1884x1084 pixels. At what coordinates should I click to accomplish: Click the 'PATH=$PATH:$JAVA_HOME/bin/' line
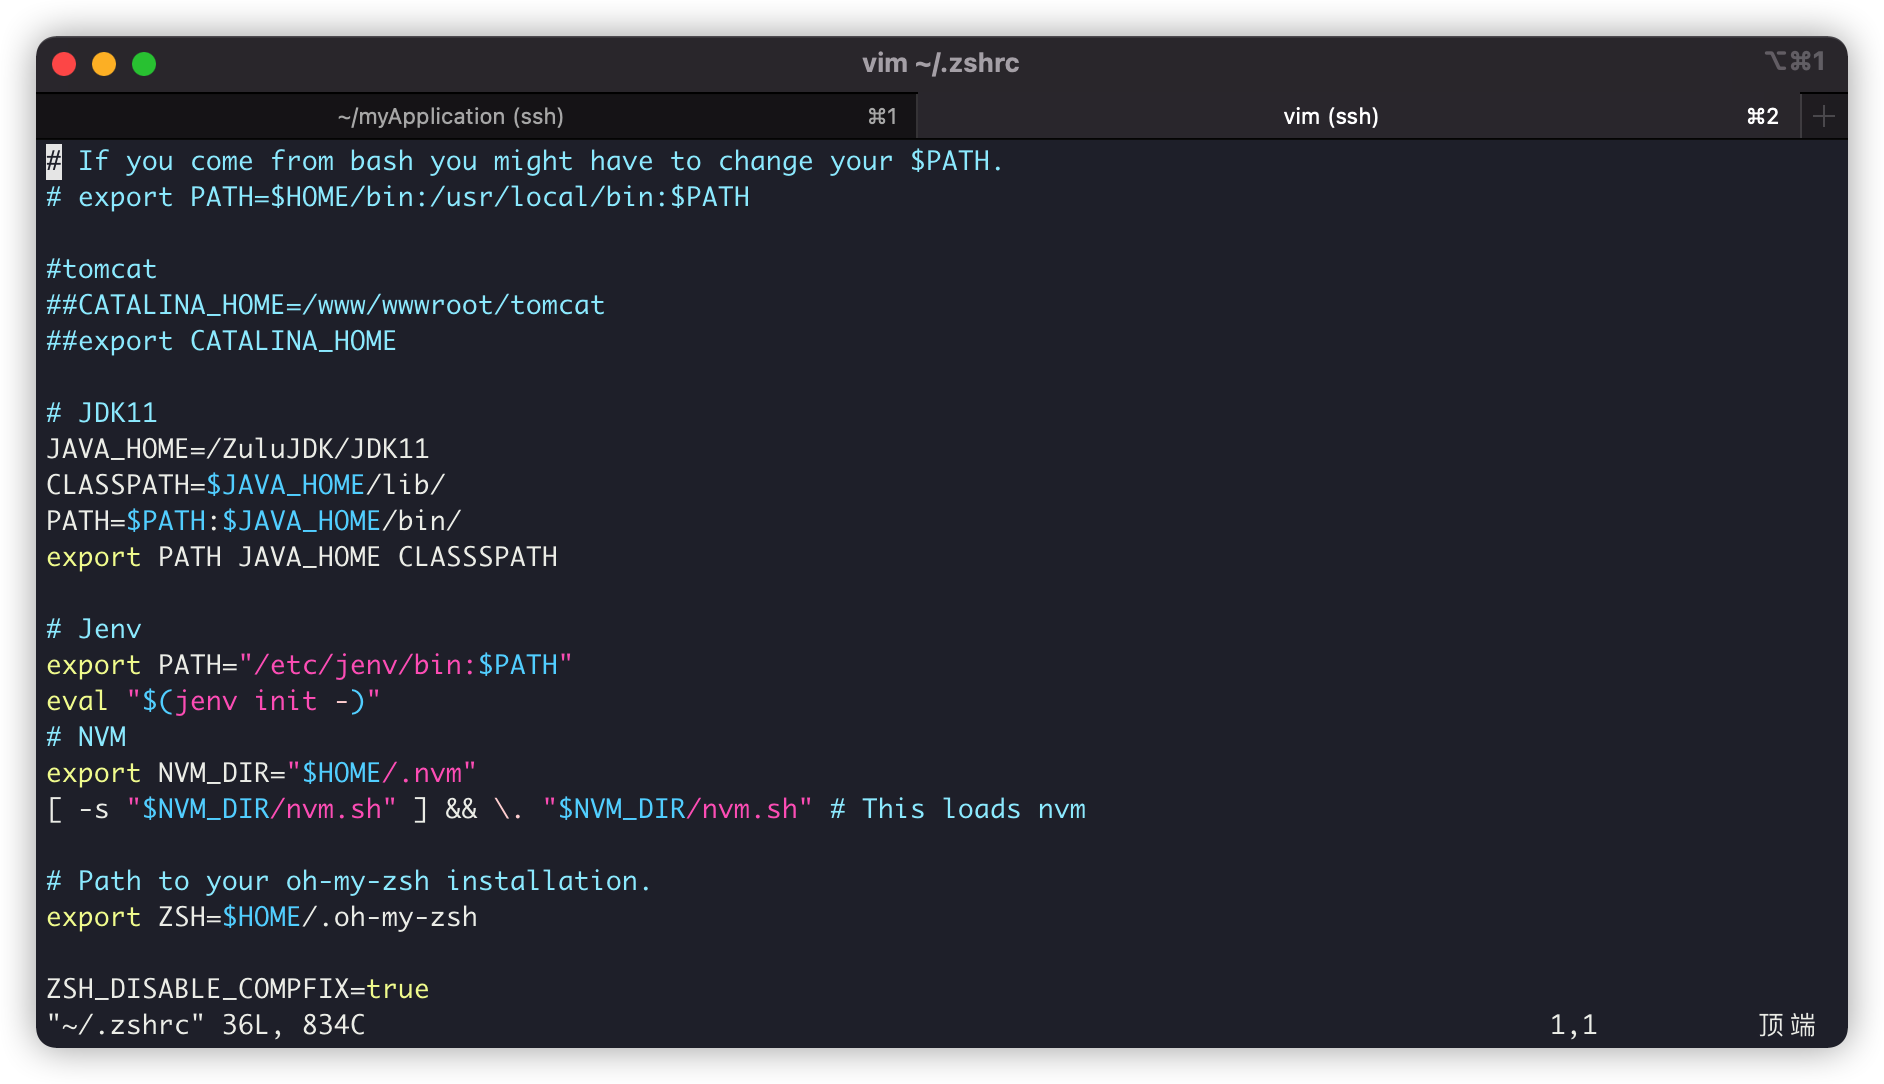coord(254,521)
